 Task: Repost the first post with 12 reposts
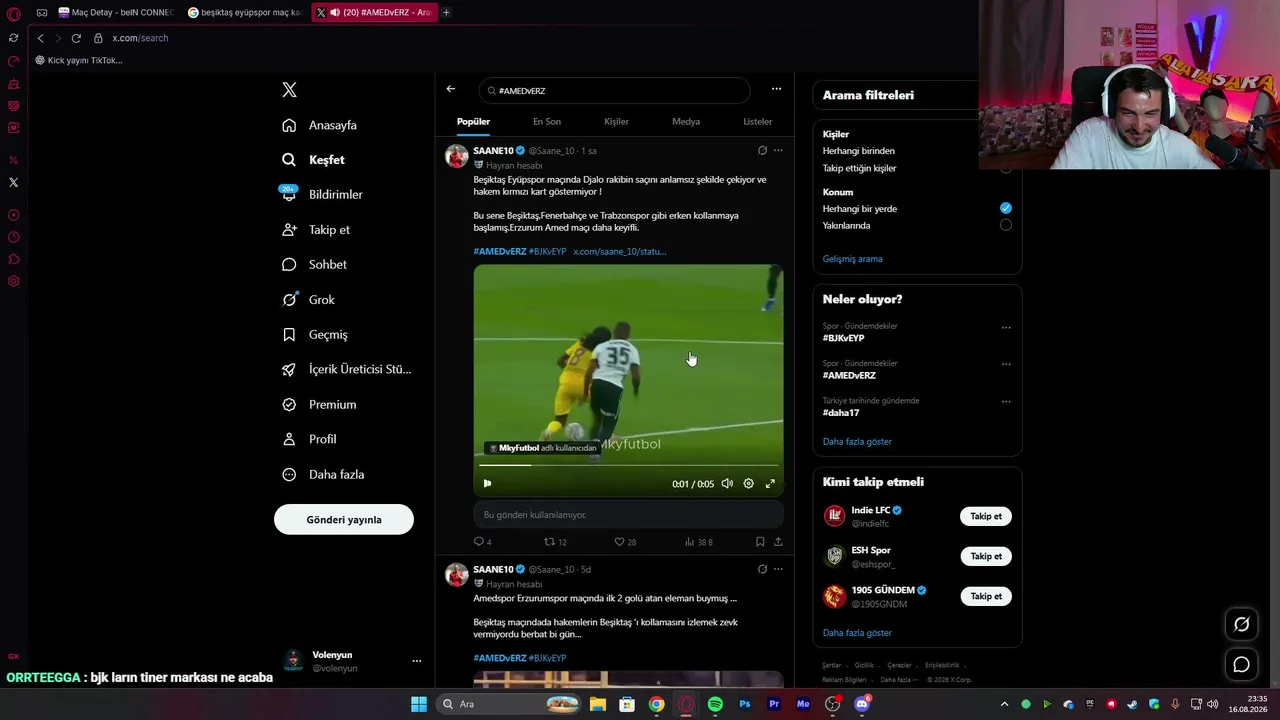[555, 542]
